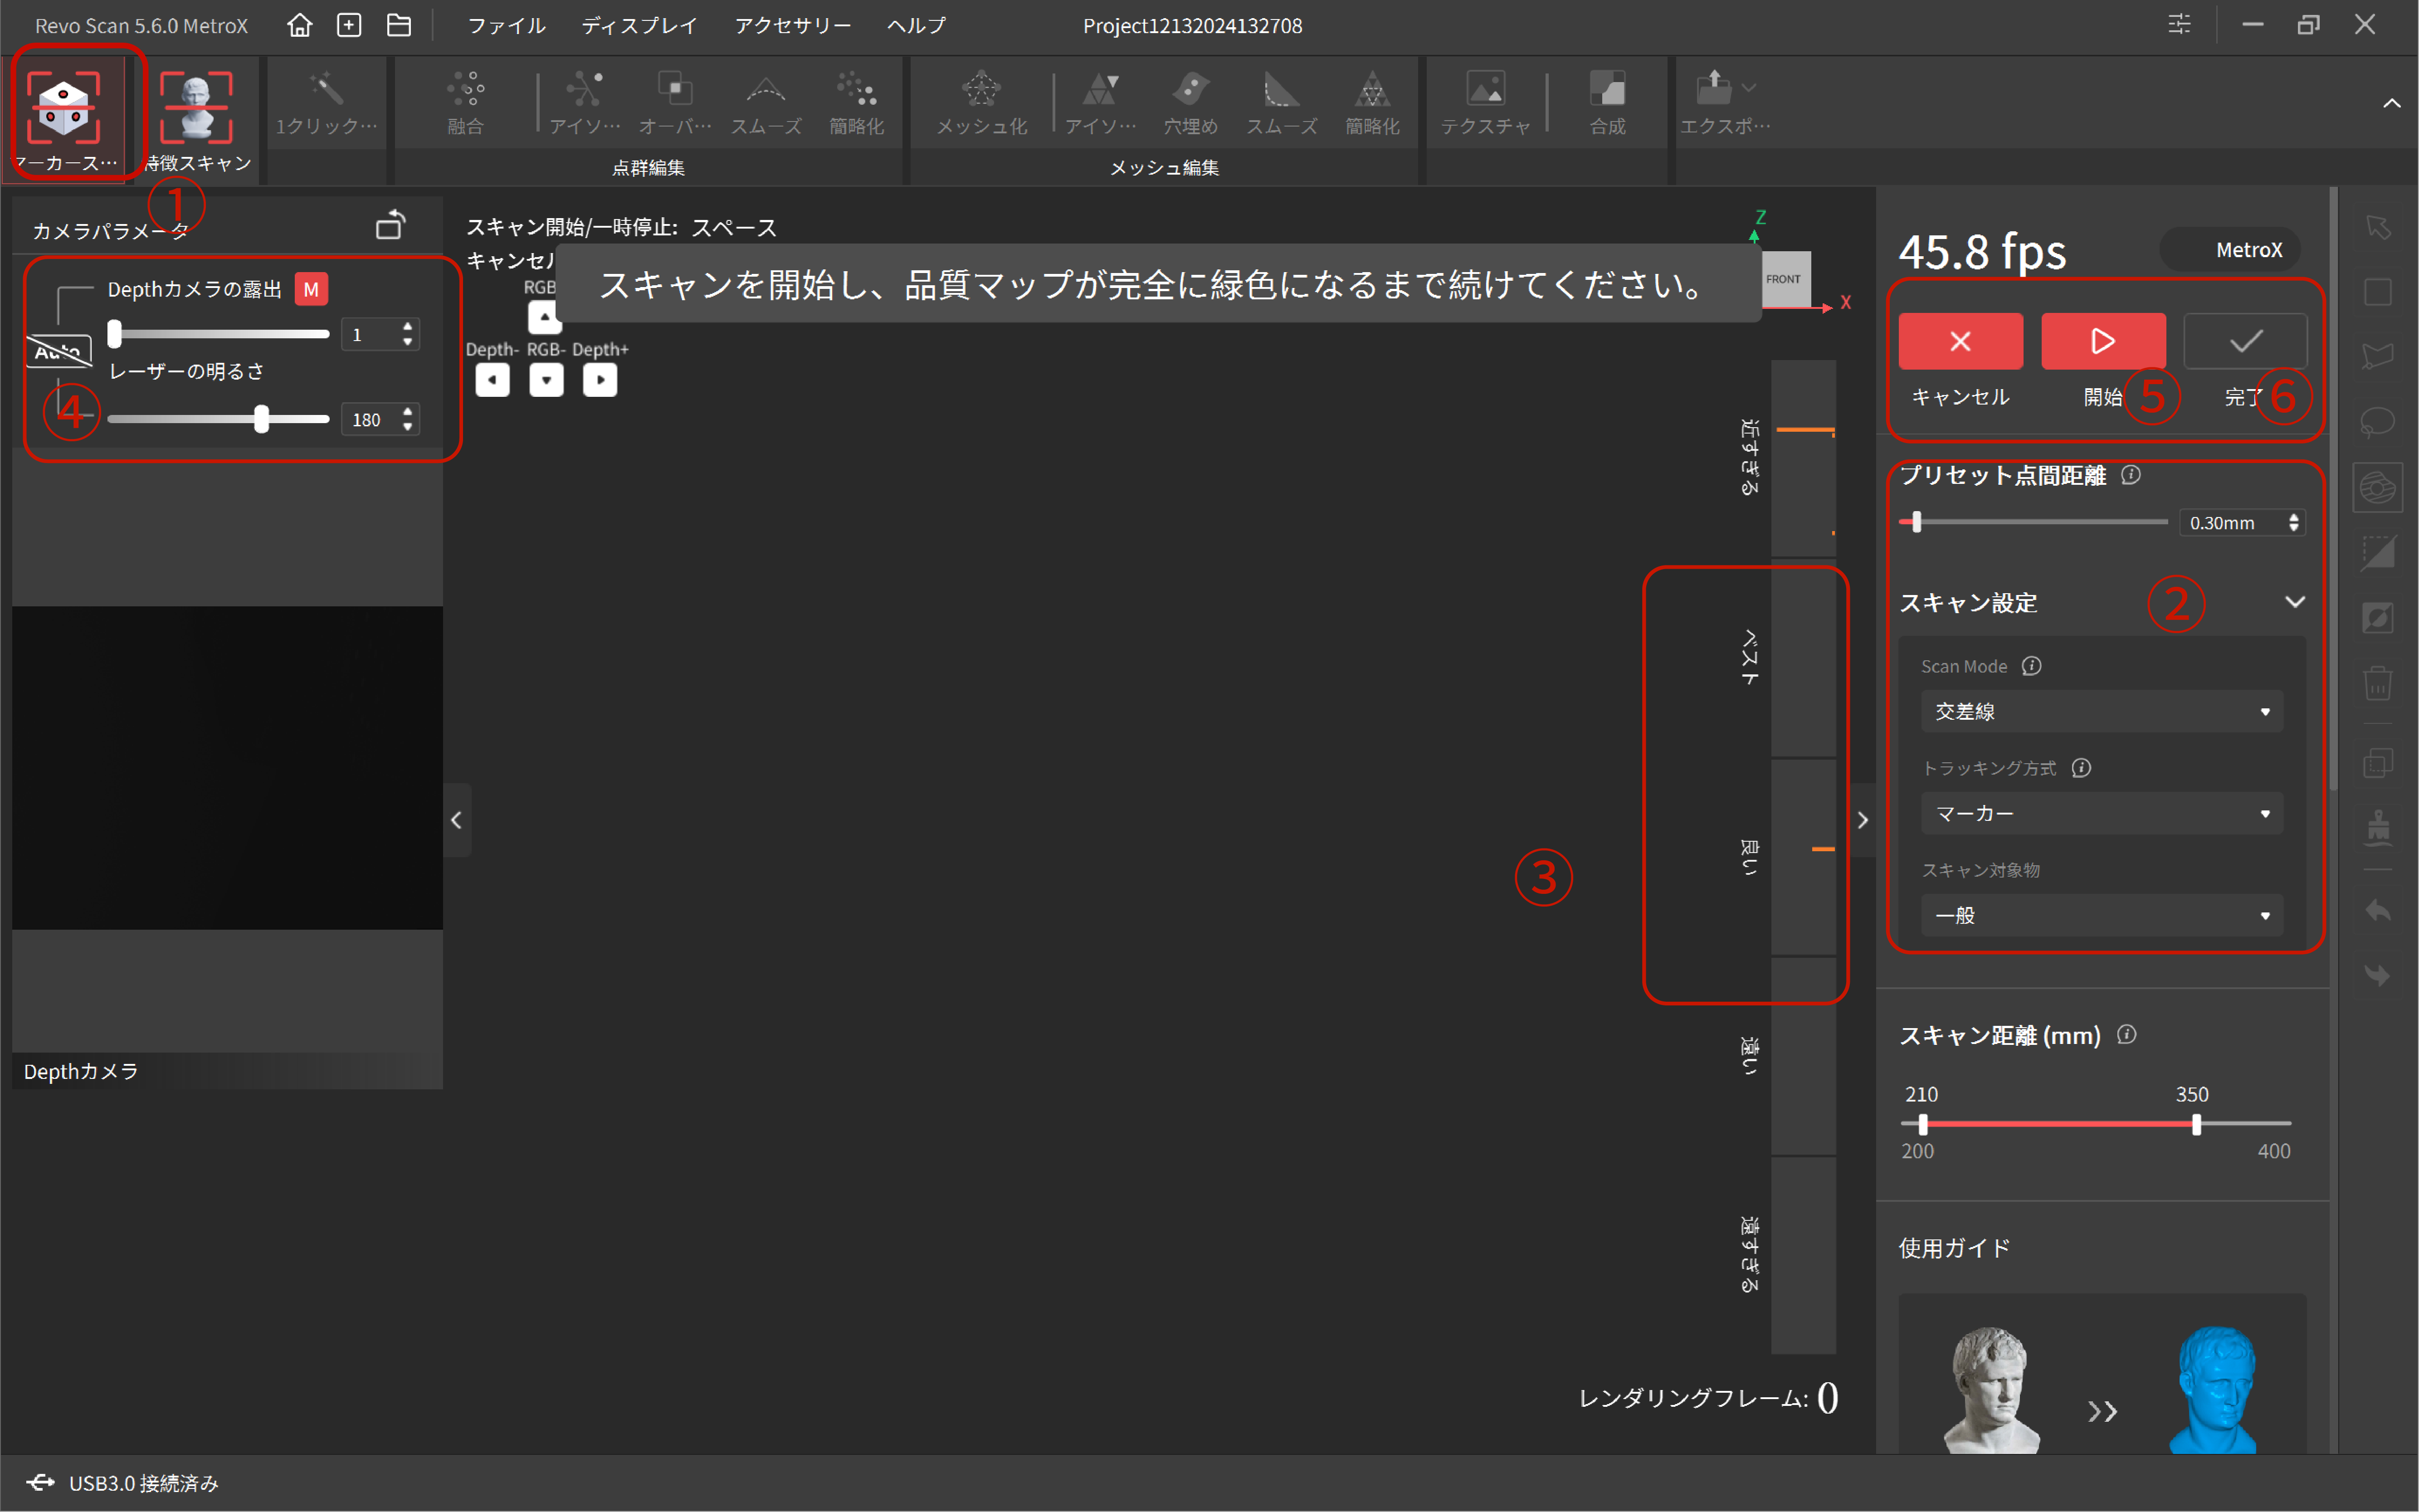Click the usage guide bust thumbnail

pos(2102,1374)
